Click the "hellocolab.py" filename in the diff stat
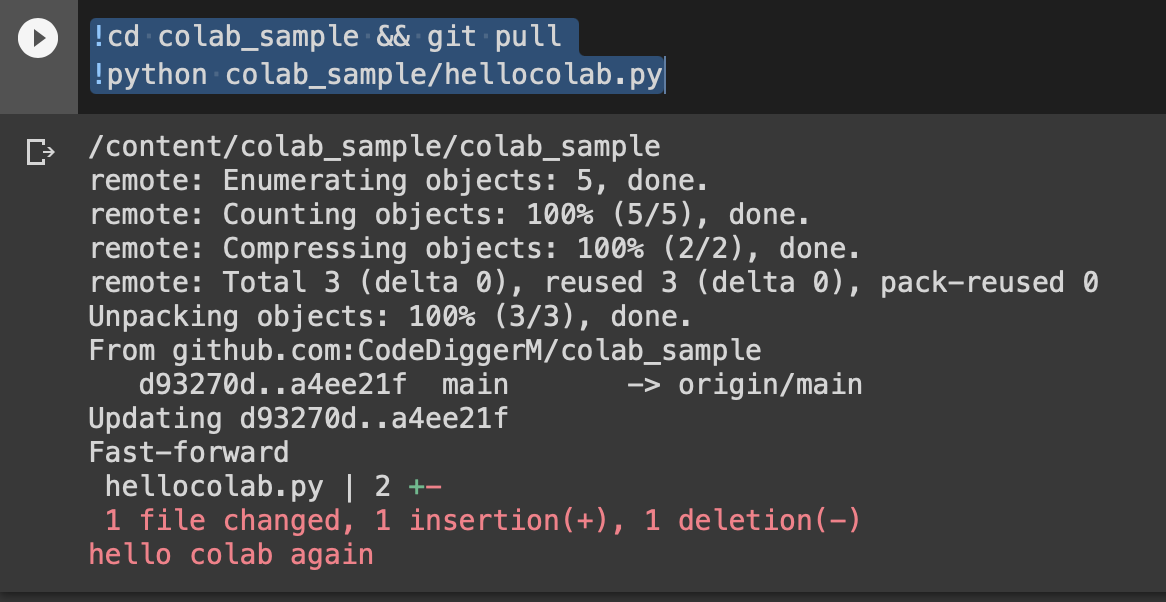 coord(214,487)
